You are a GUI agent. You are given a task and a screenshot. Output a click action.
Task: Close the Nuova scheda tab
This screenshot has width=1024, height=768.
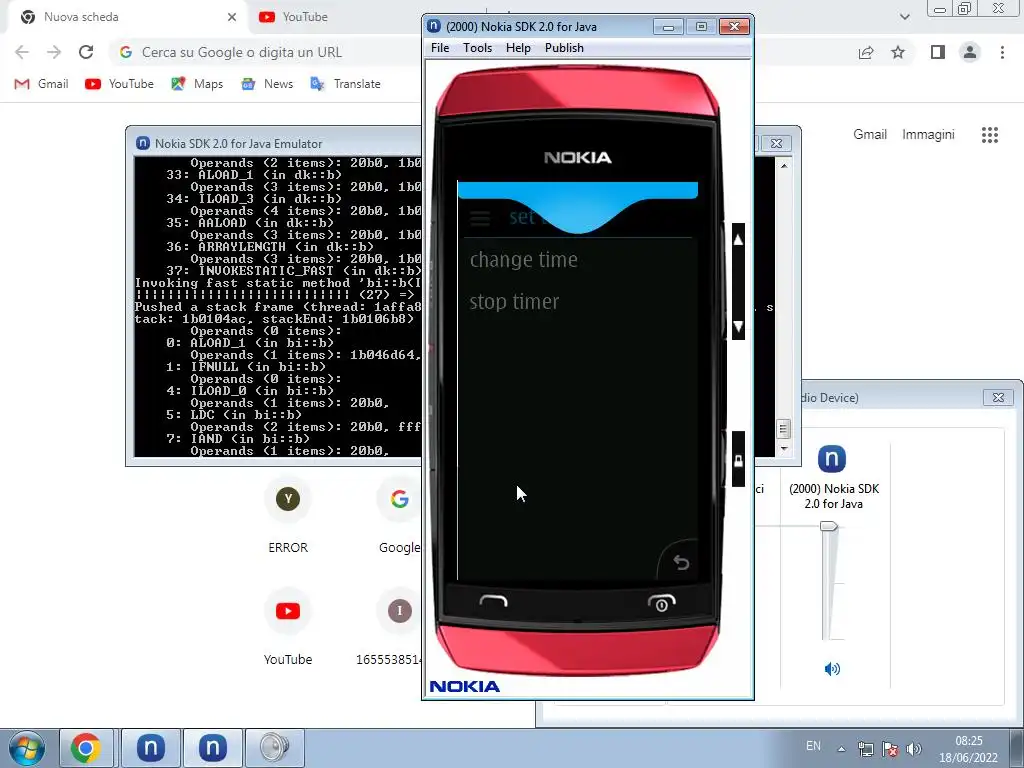point(232,17)
